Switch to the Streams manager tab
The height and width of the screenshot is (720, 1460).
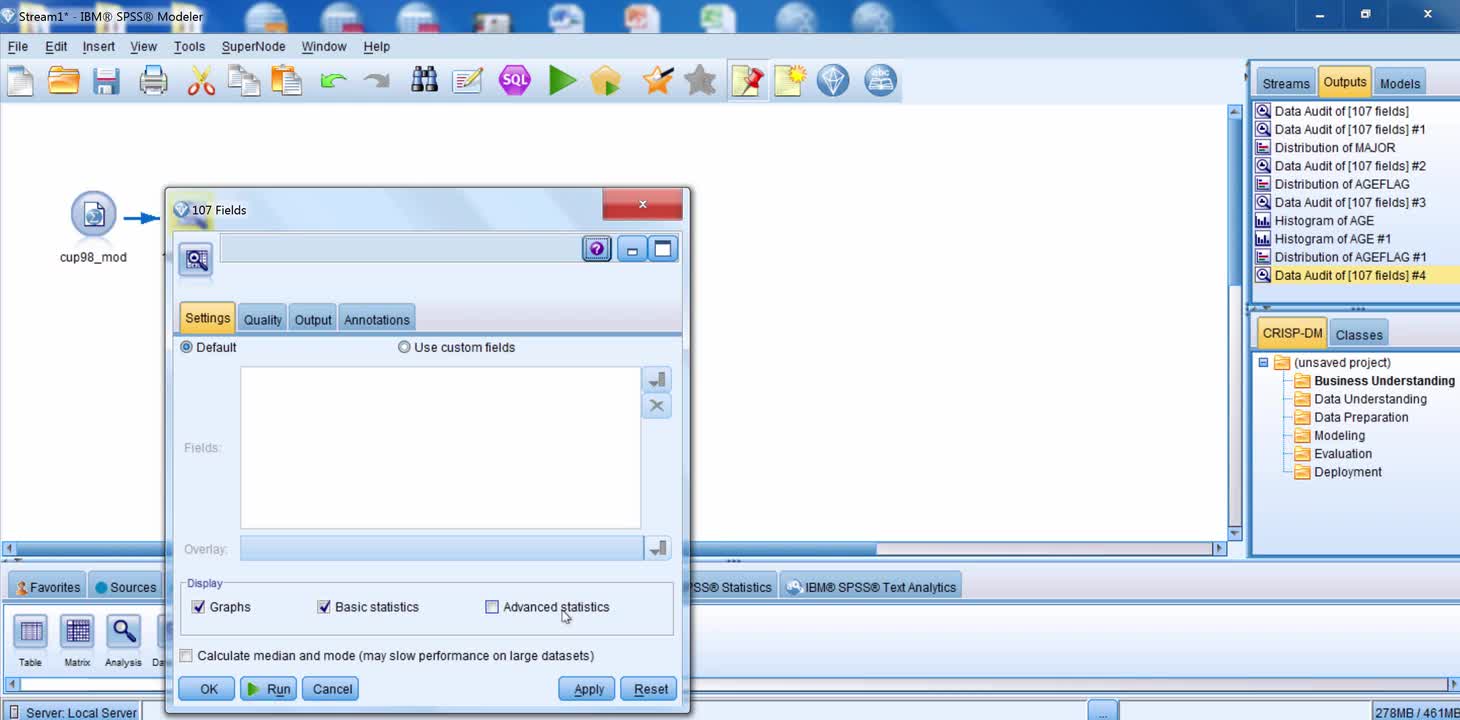click(x=1285, y=83)
